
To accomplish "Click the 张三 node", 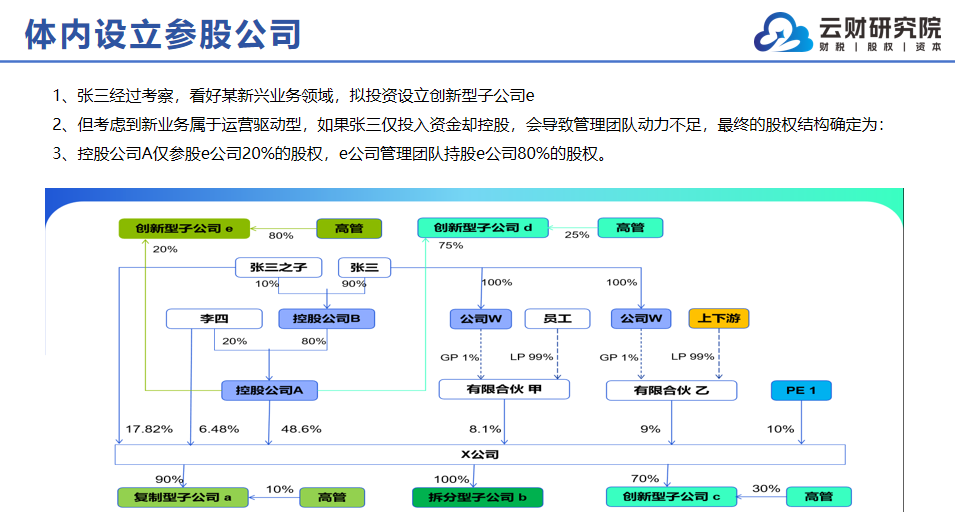I will point(364,267).
